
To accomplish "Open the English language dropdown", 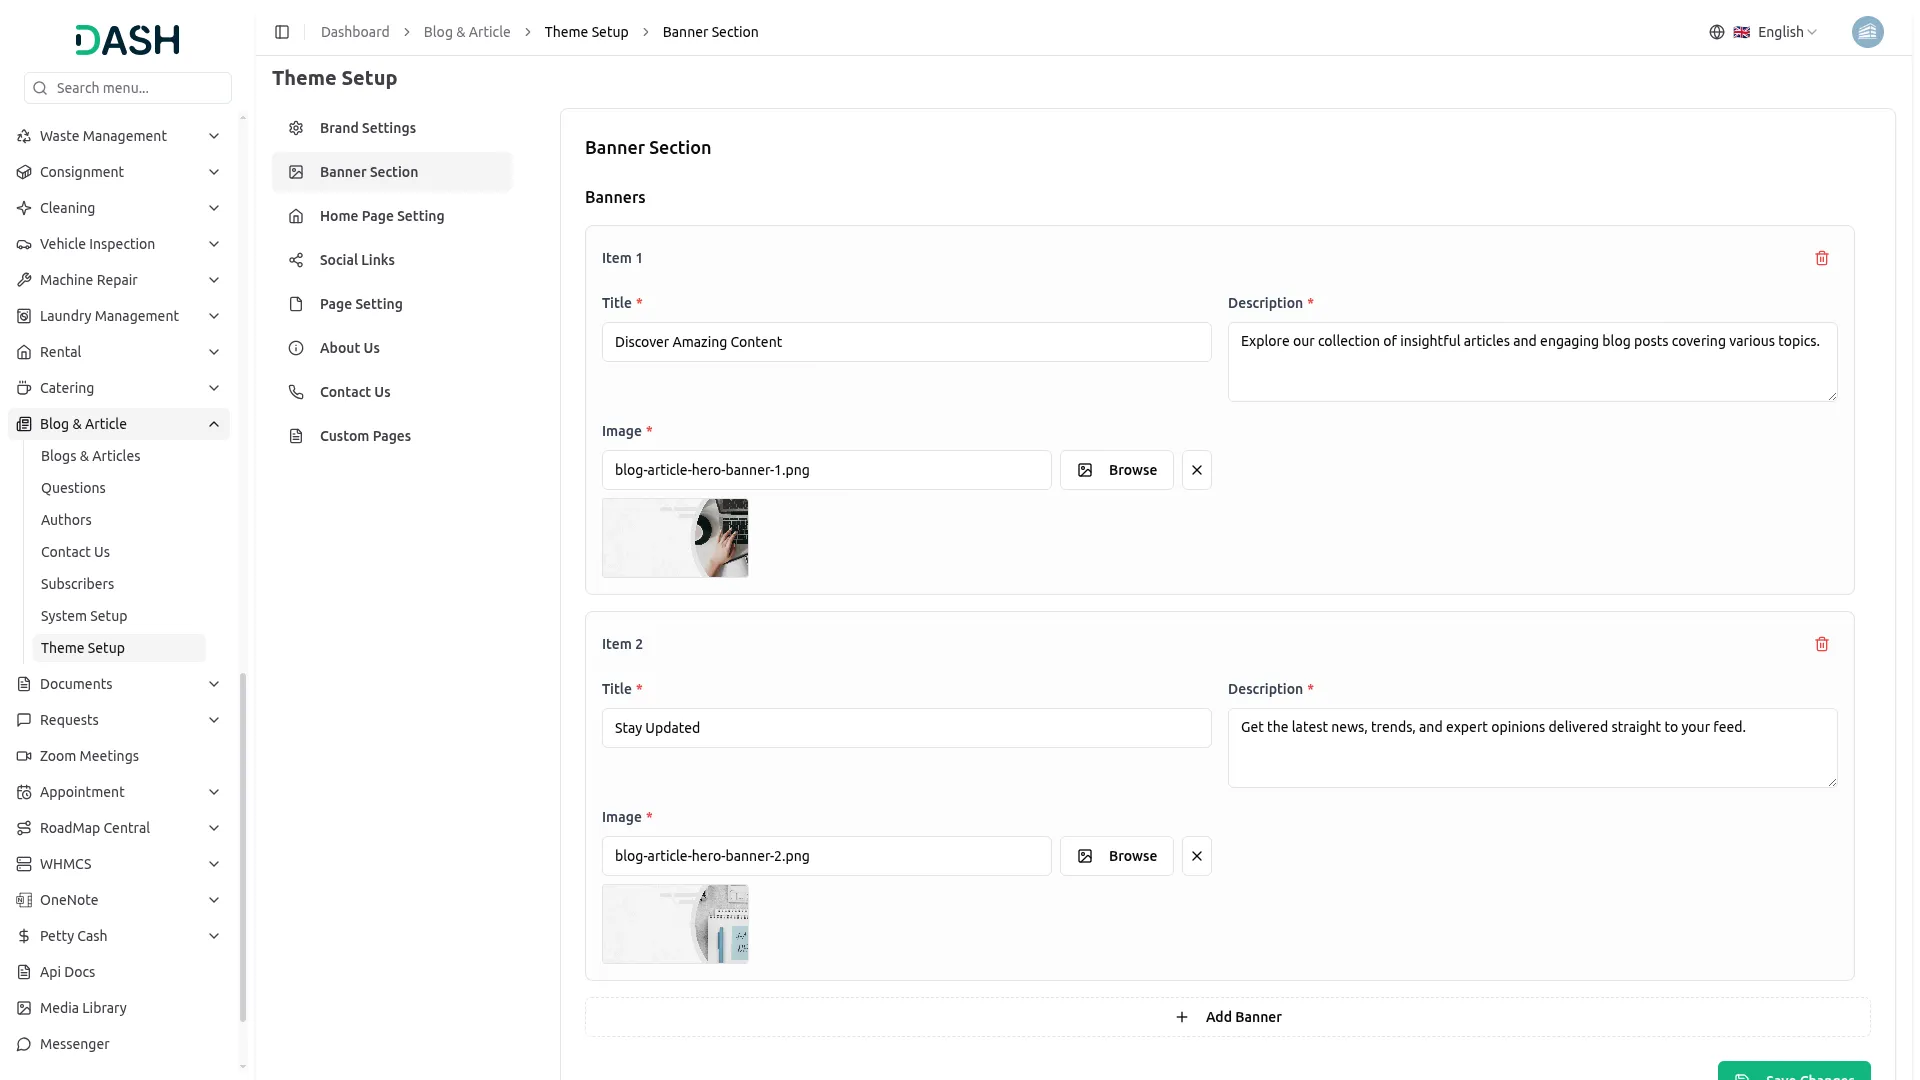I will [1776, 32].
